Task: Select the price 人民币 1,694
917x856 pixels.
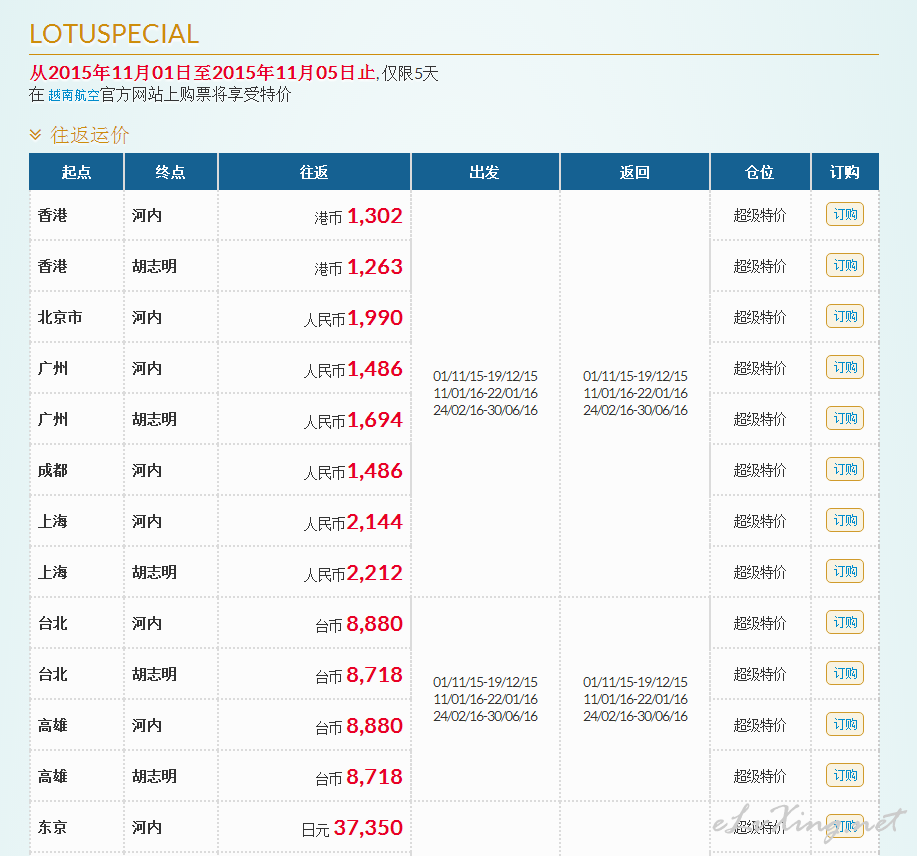Action: tap(353, 420)
